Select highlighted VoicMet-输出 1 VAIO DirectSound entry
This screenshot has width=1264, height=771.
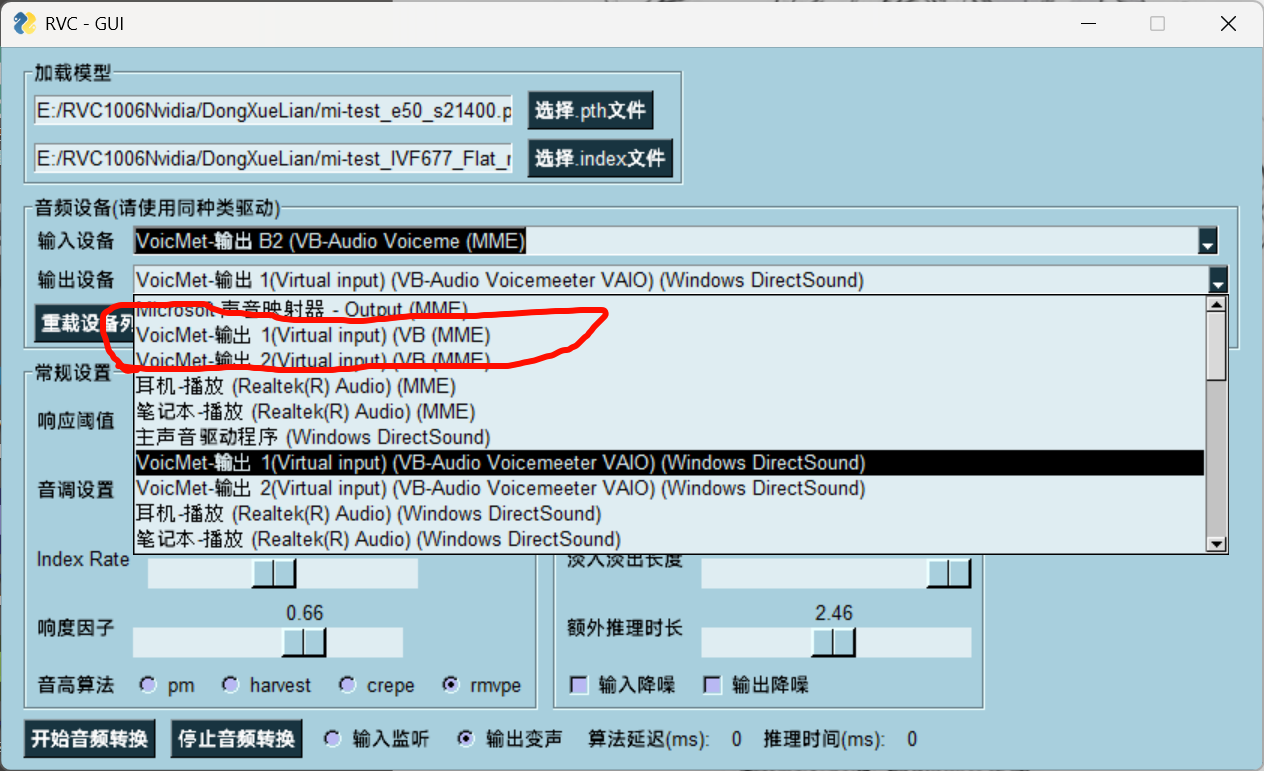669,463
